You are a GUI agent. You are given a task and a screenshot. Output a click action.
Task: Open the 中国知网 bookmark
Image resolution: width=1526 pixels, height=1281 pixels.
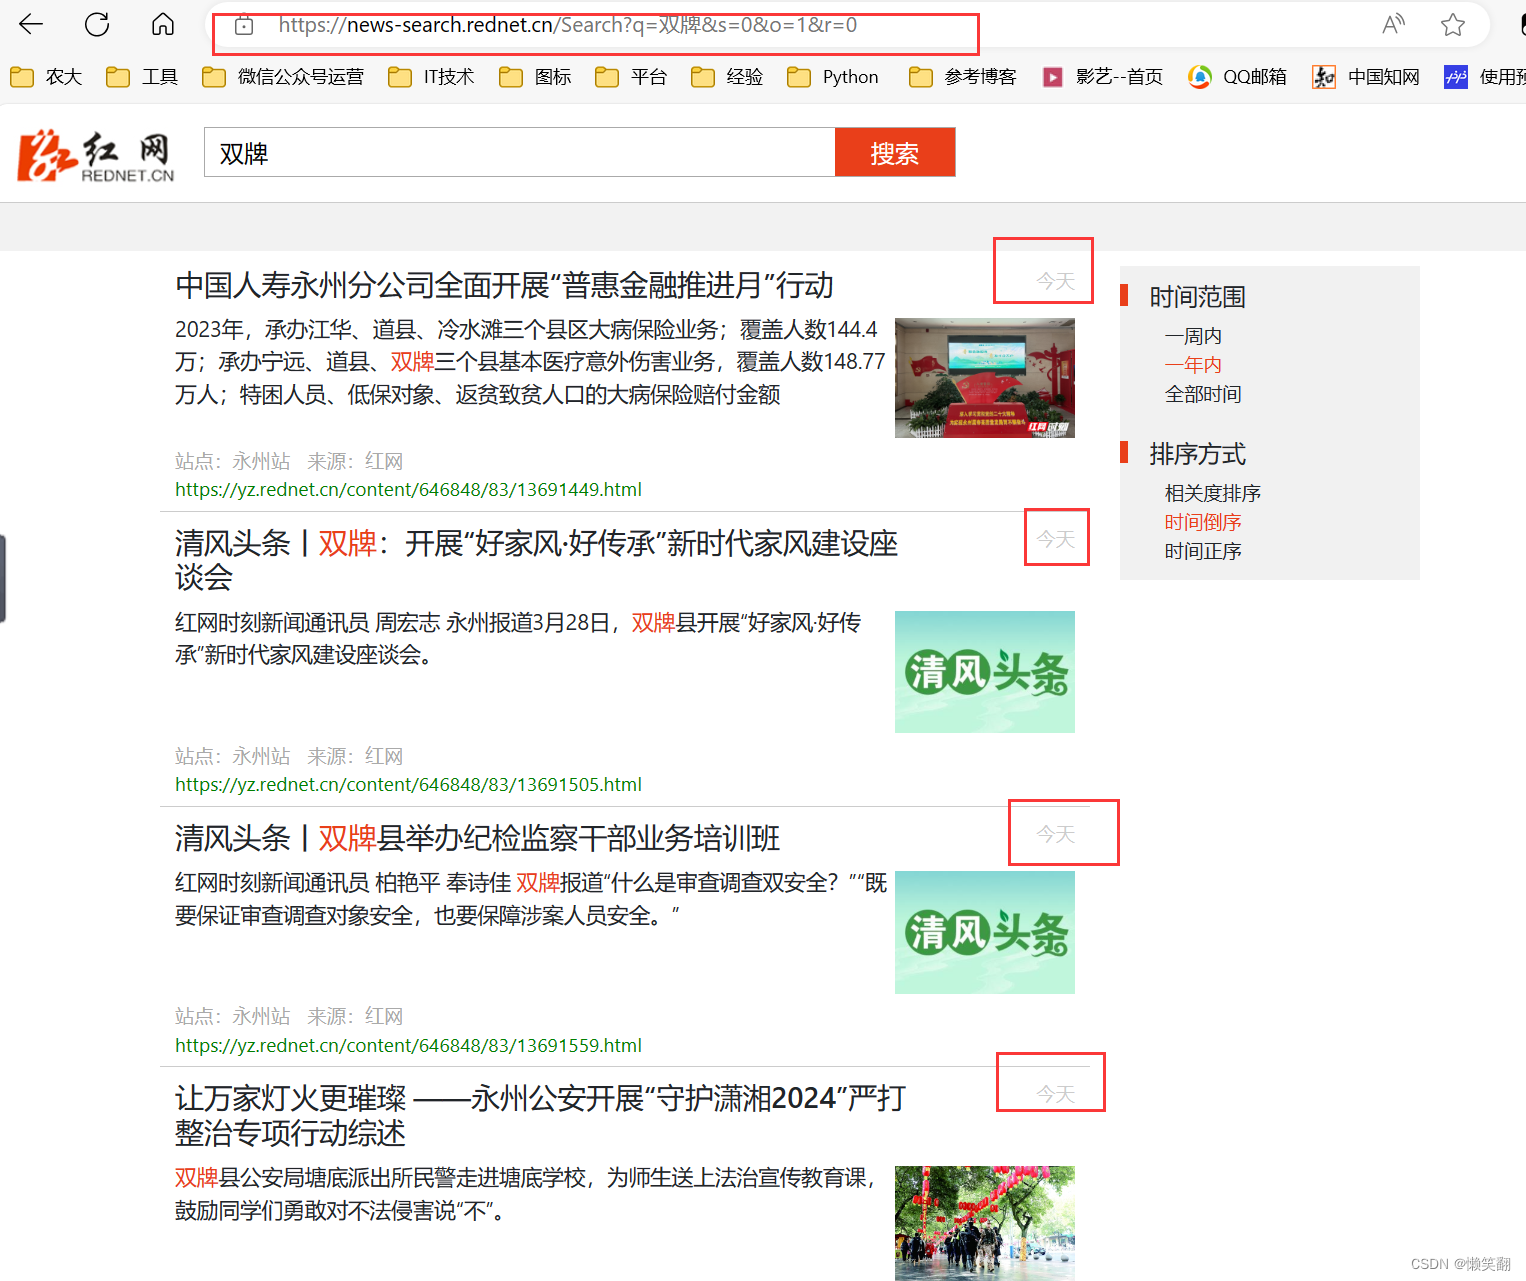click(1366, 77)
